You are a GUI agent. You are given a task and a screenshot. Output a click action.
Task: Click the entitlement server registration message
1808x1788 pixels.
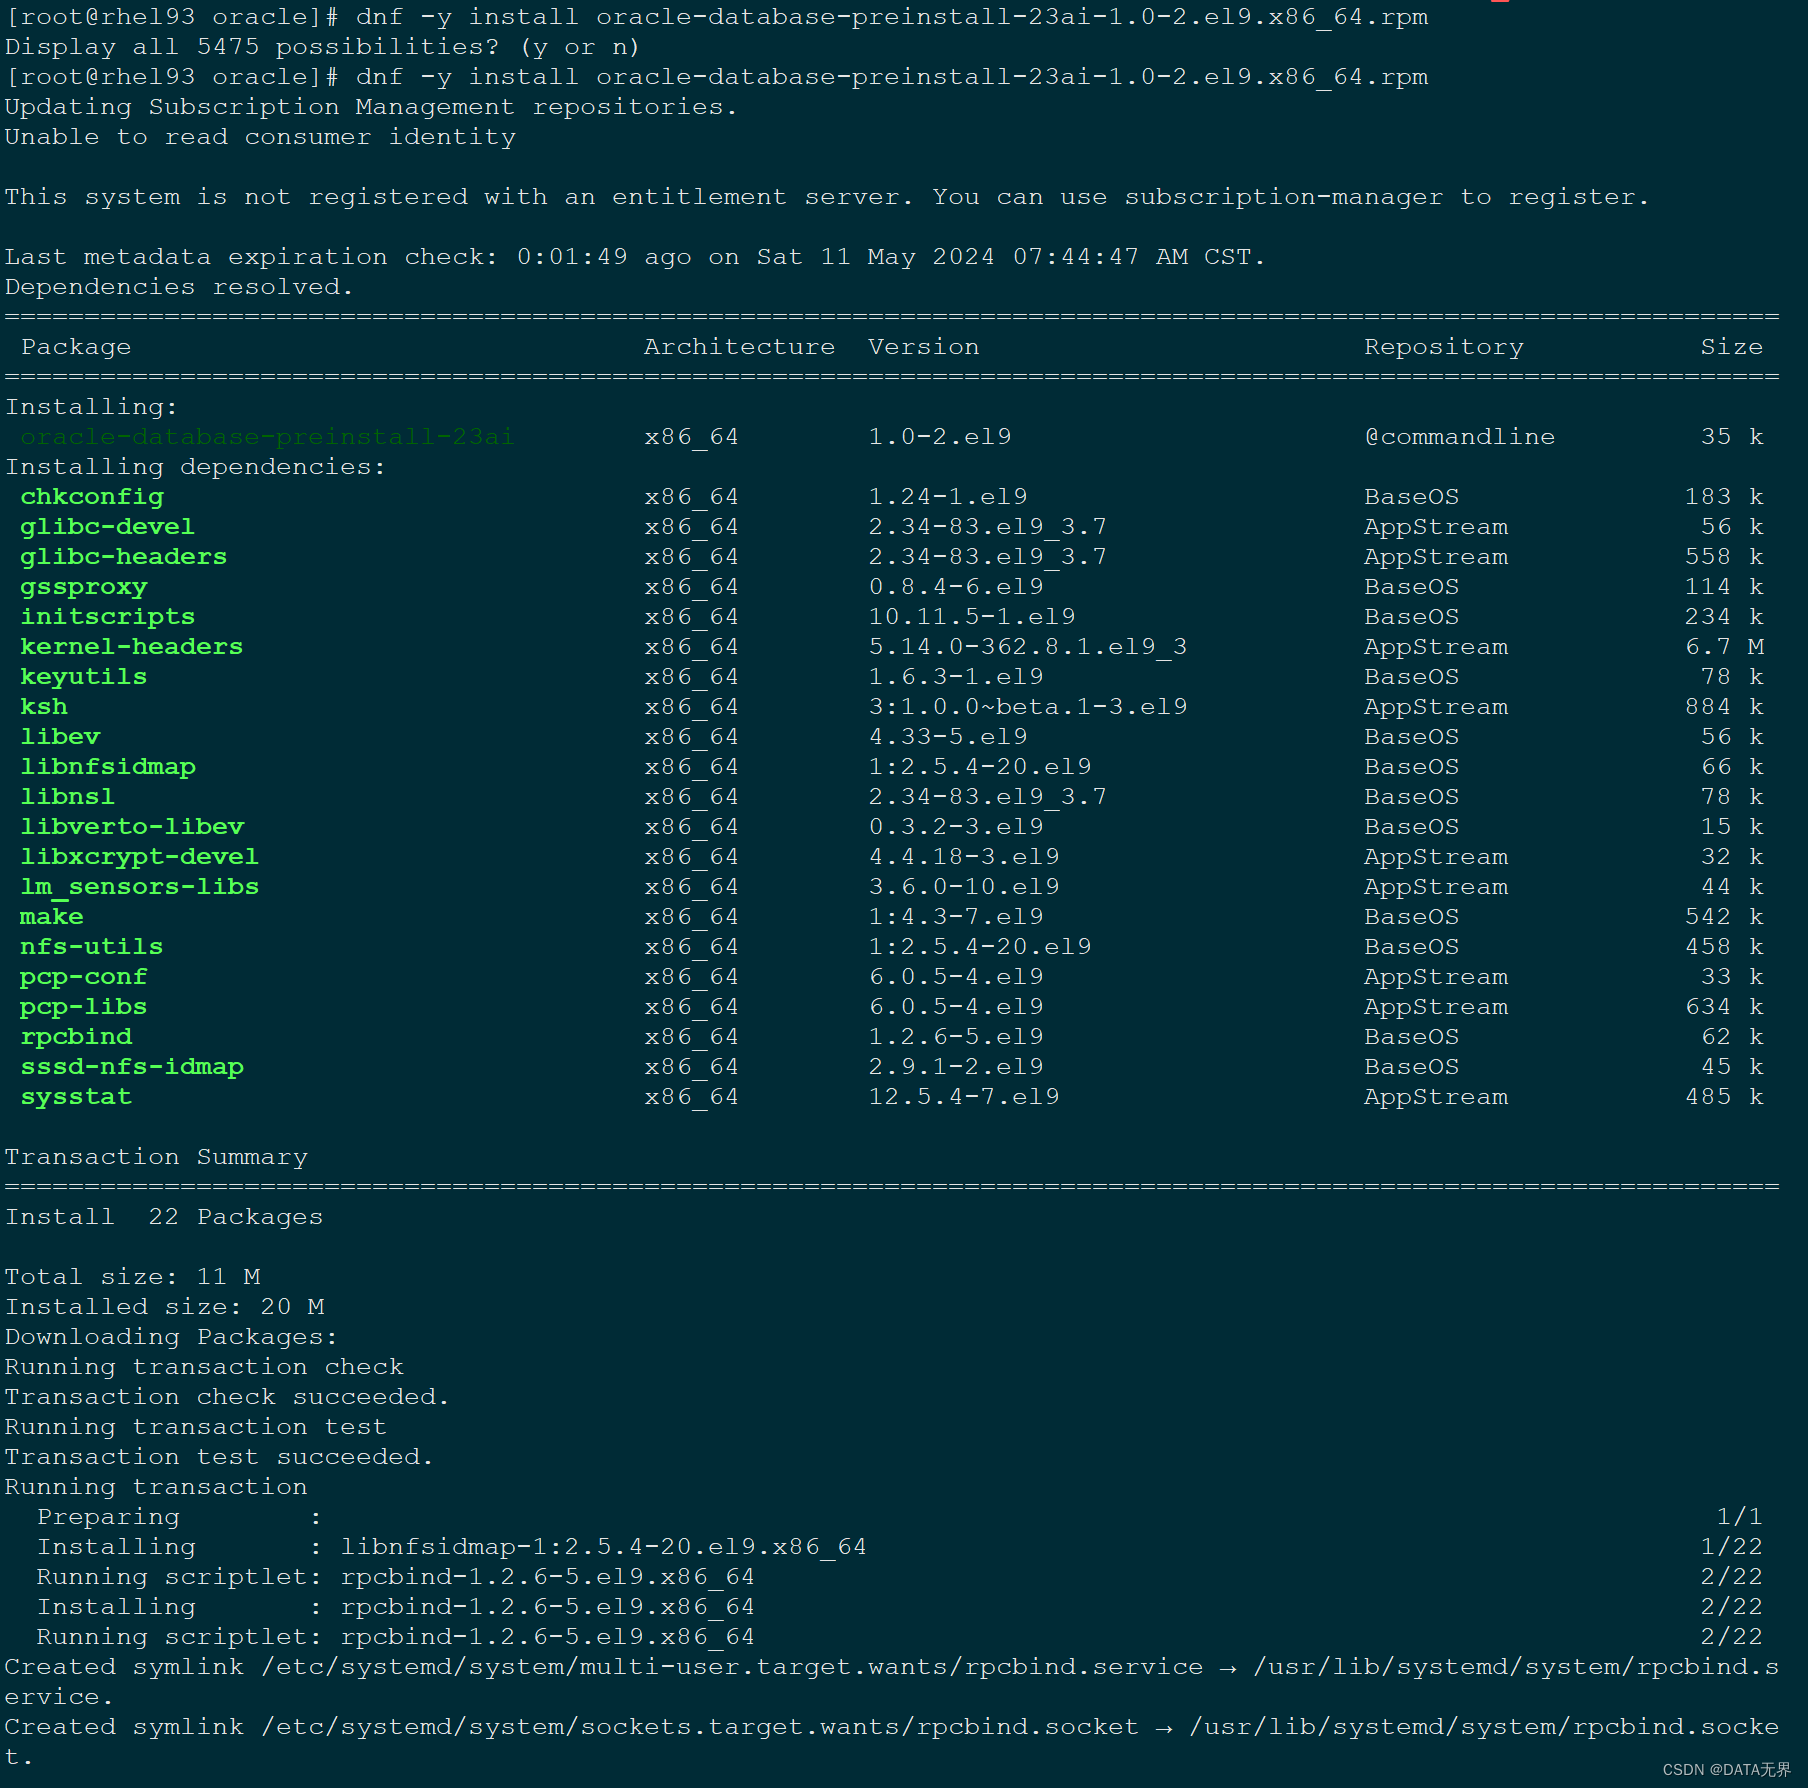[827, 197]
